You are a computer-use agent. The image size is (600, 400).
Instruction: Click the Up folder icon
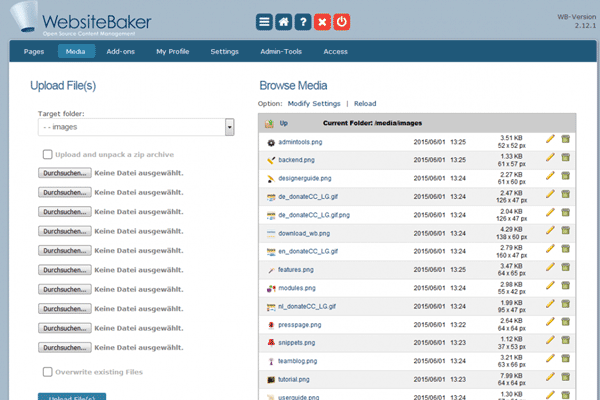pos(268,123)
